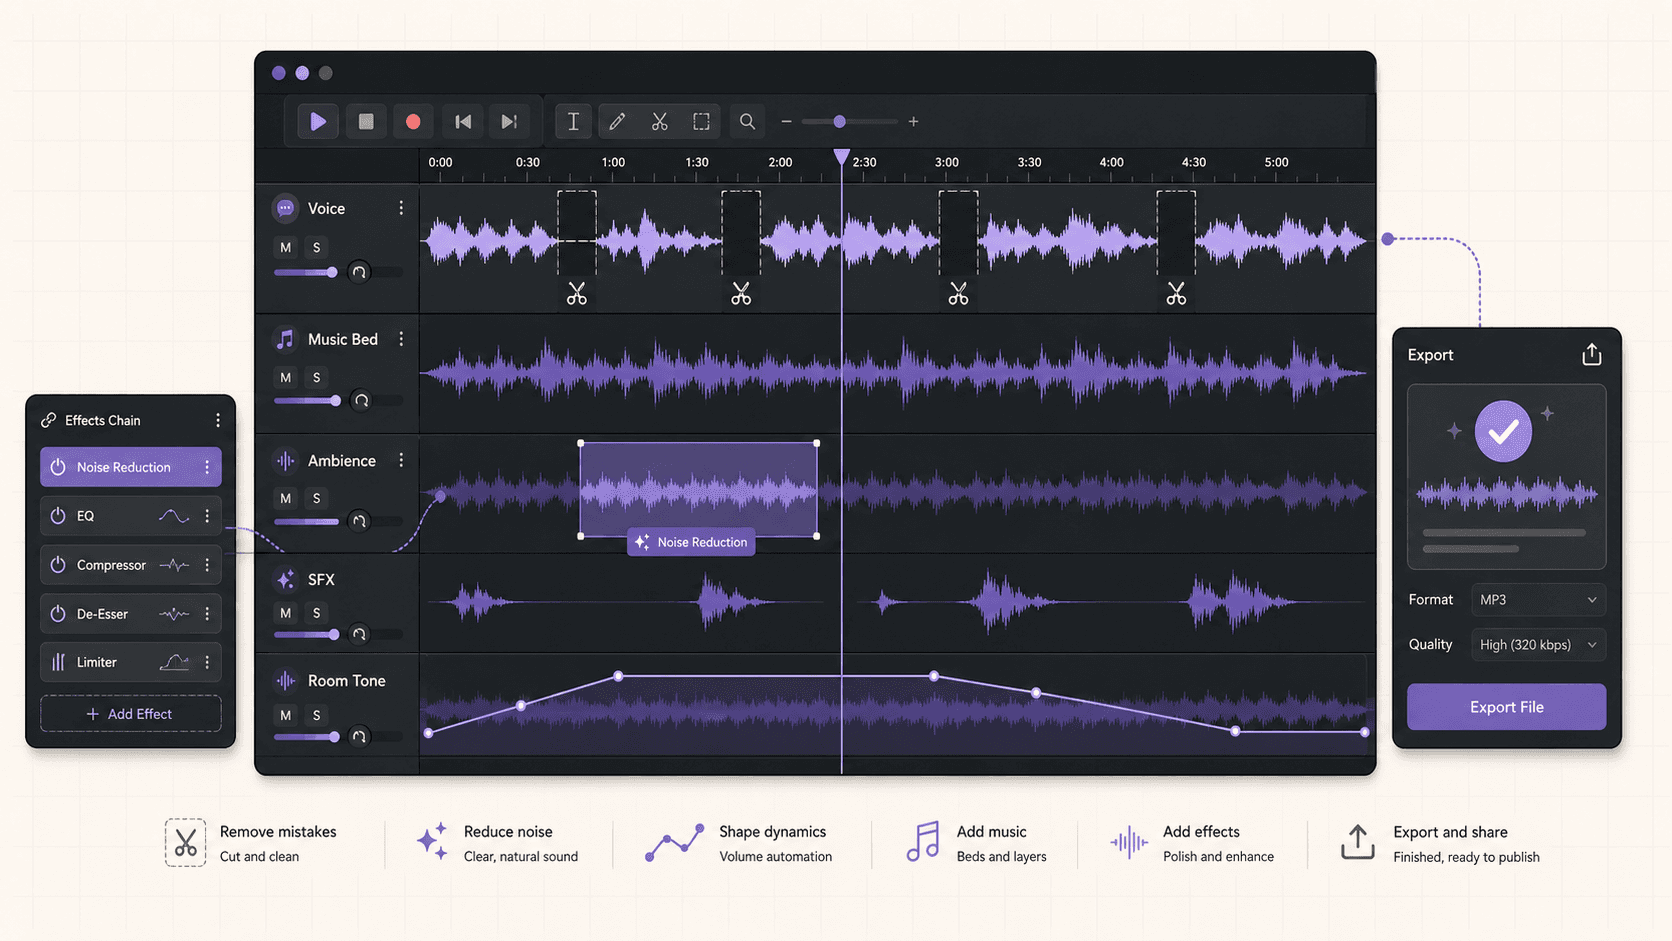This screenshot has width=1672, height=941.
Task: Click the Room Tone track icon
Action: point(285,681)
